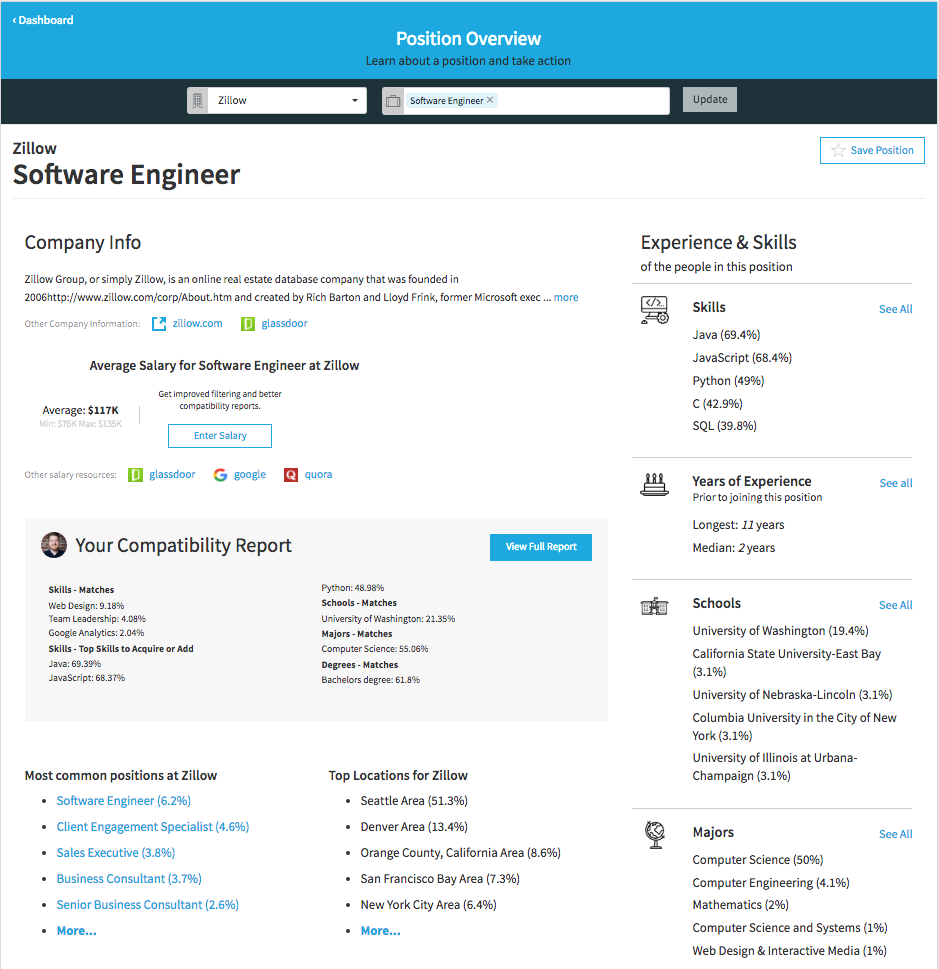Viewport: 939px width, 969px height.
Task: Click glassdoor icon under Company Info
Action: point(247,323)
